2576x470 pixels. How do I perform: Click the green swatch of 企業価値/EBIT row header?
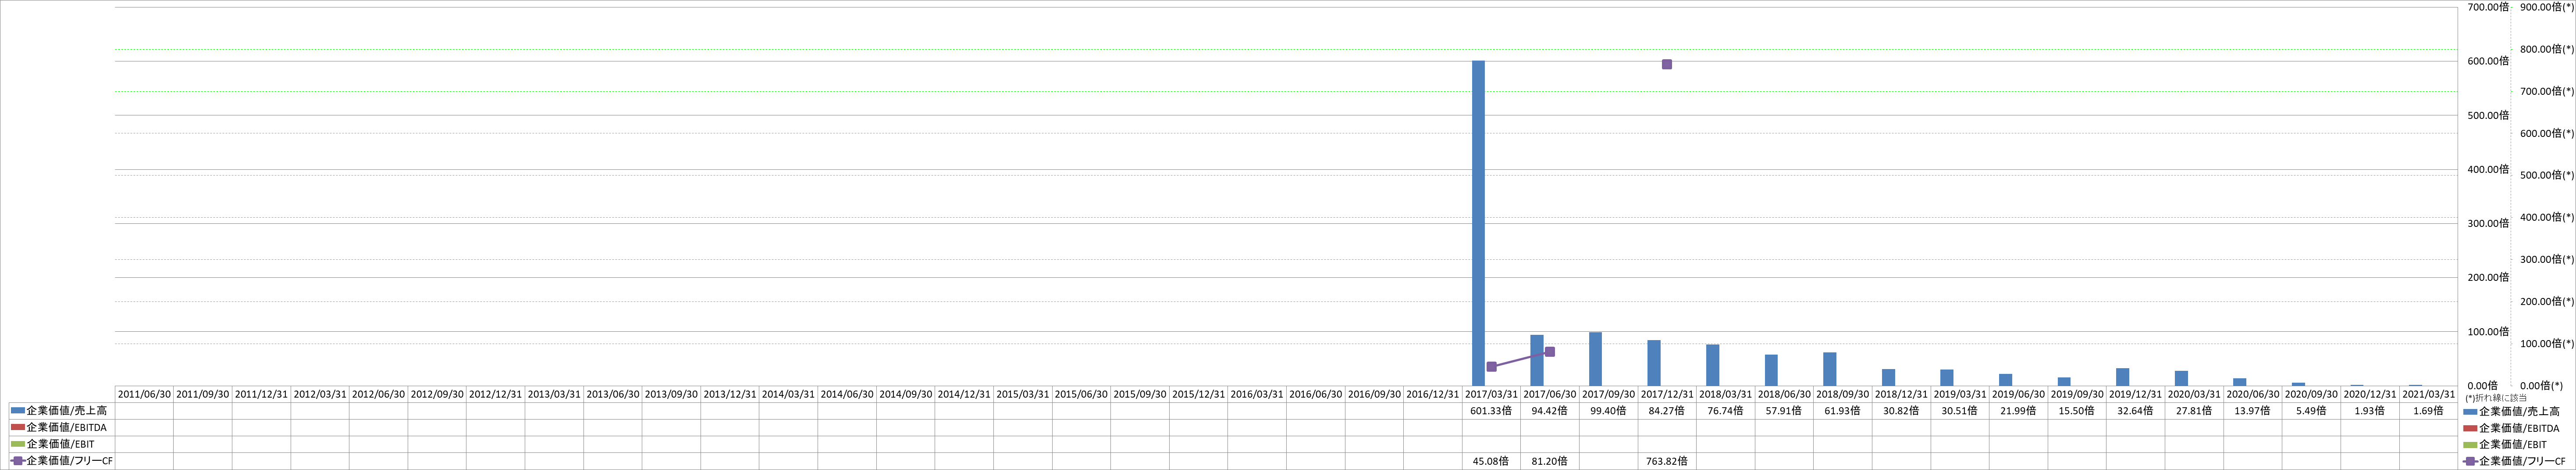(x=18, y=444)
